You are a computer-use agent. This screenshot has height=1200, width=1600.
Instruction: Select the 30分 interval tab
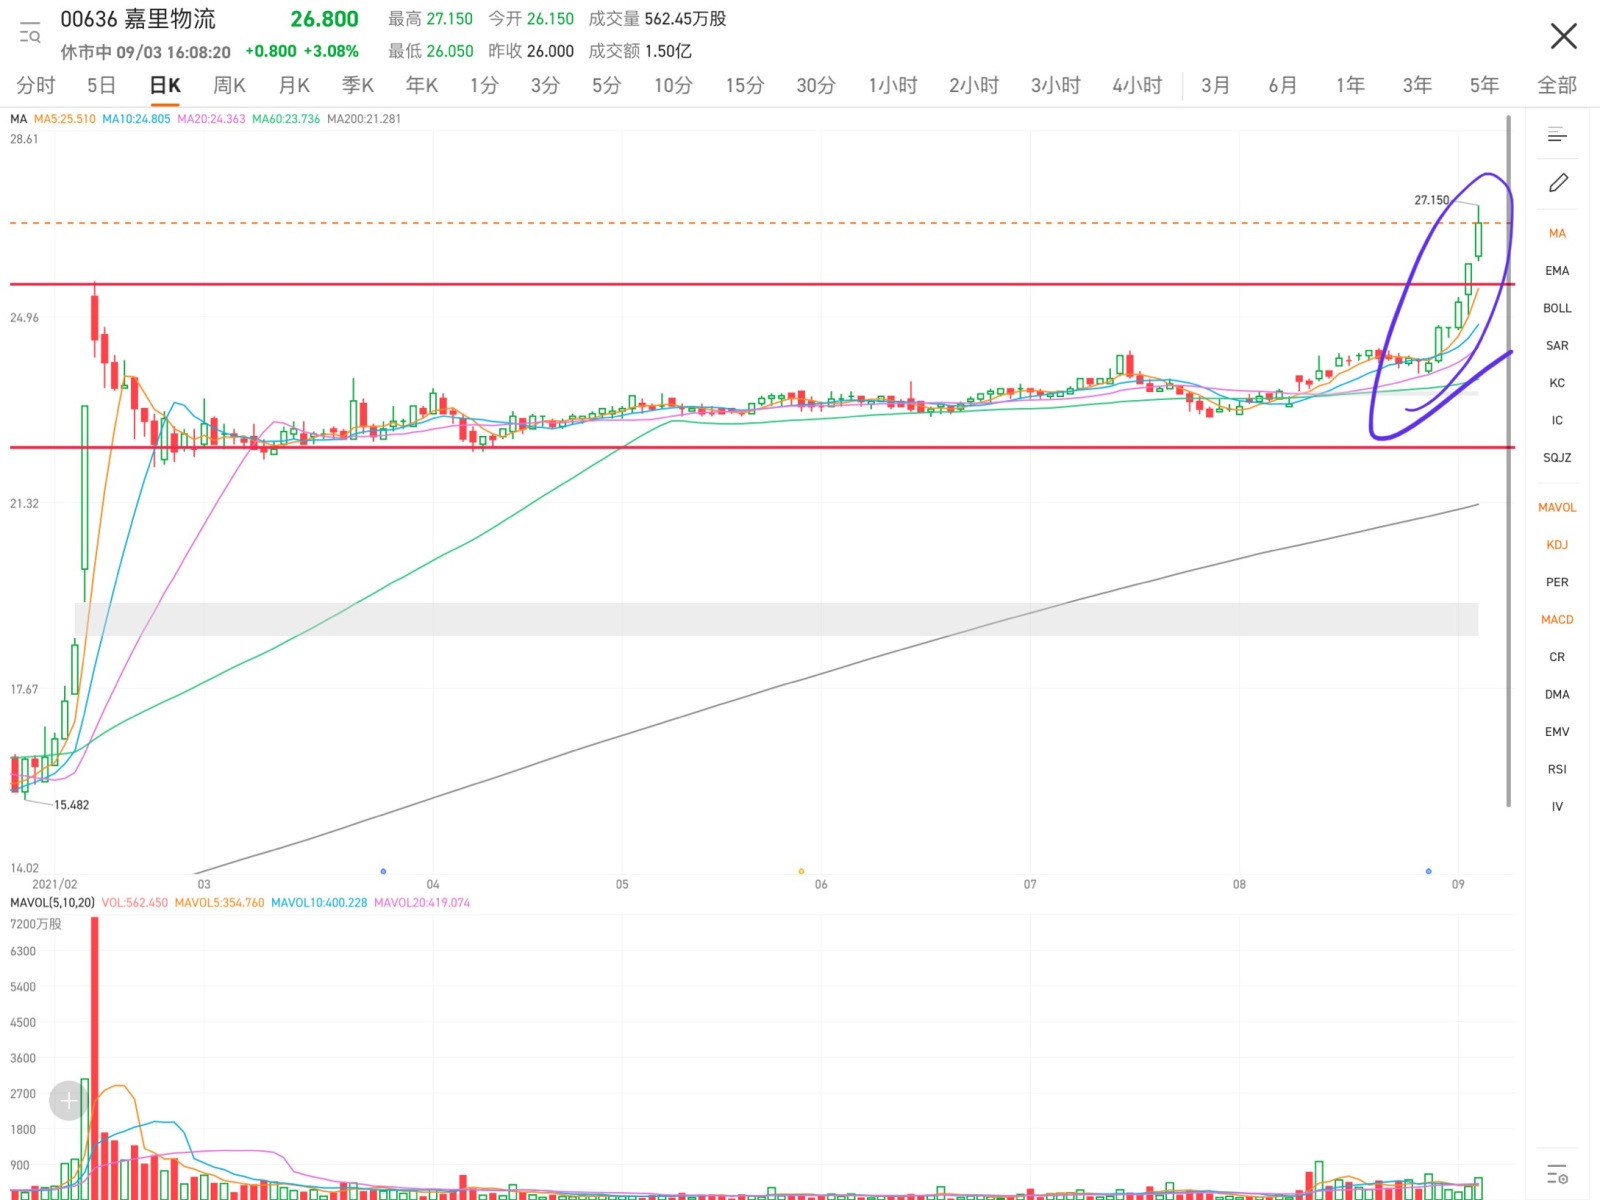[816, 85]
